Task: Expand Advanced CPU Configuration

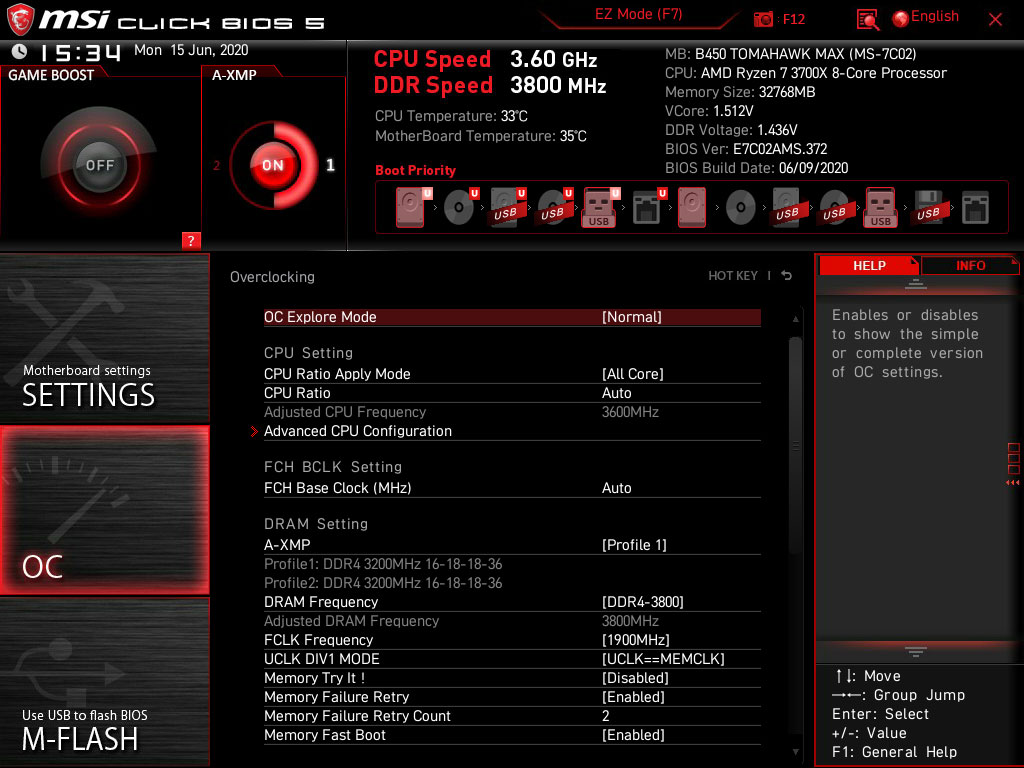Action: click(x=358, y=431)
